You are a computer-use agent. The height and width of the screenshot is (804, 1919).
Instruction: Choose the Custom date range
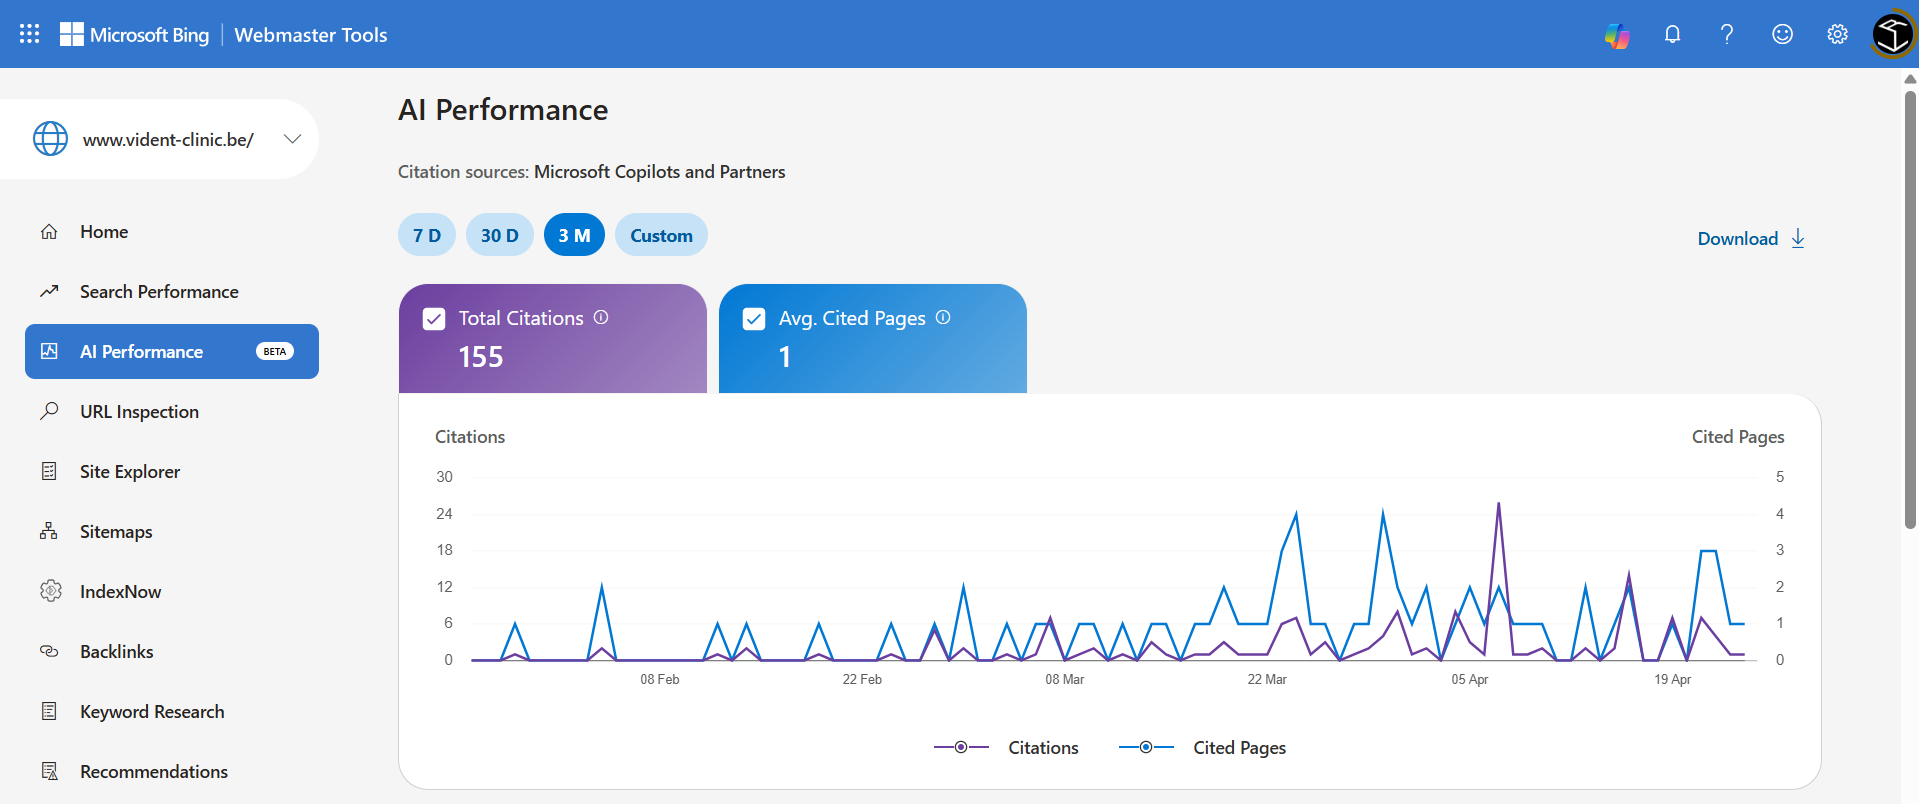coord(661,235)
